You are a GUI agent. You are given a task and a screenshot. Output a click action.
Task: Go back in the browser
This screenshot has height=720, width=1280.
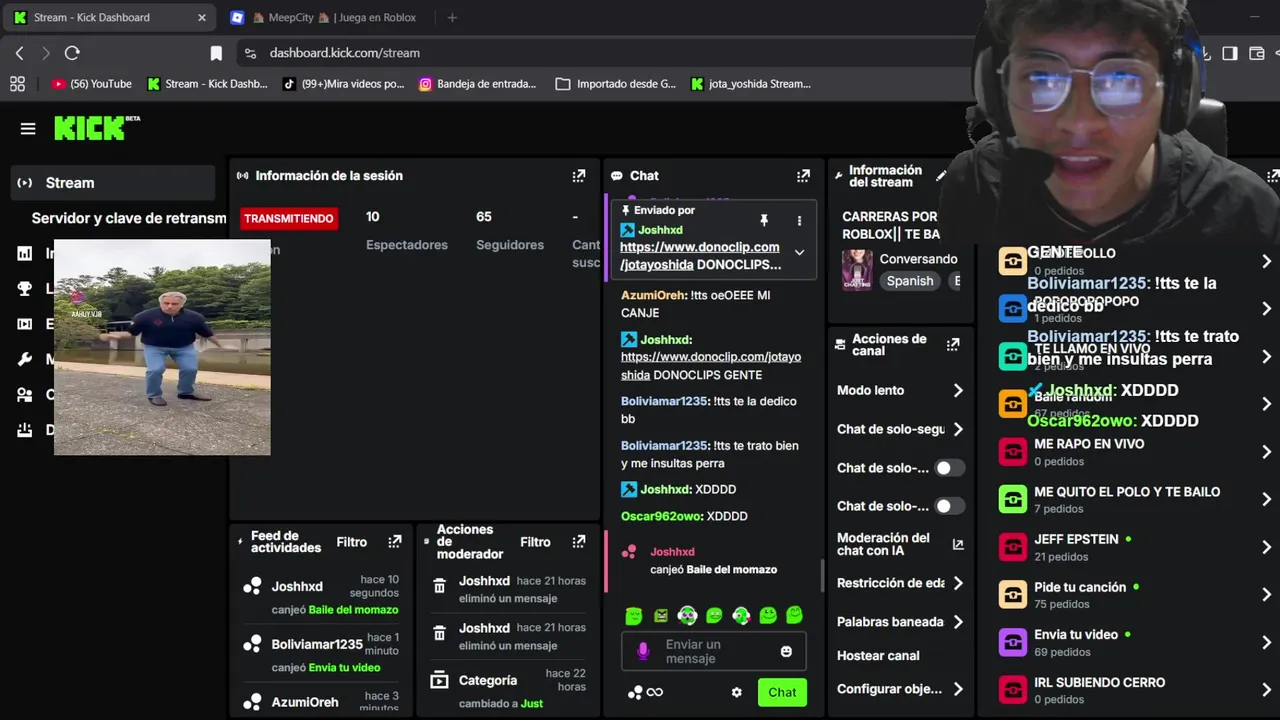19,53
